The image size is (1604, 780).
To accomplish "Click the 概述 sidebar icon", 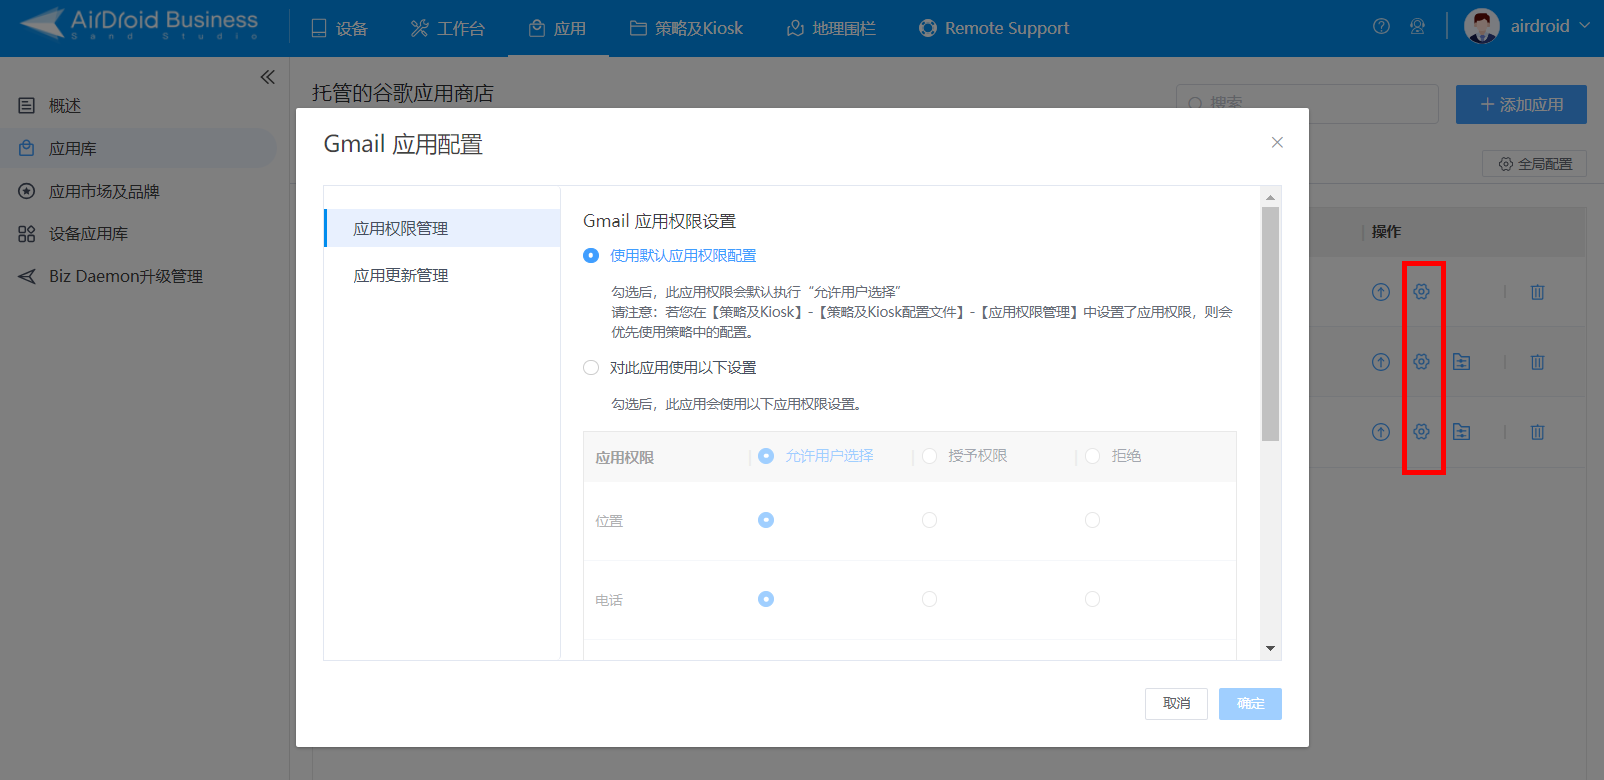I will 27,105.
